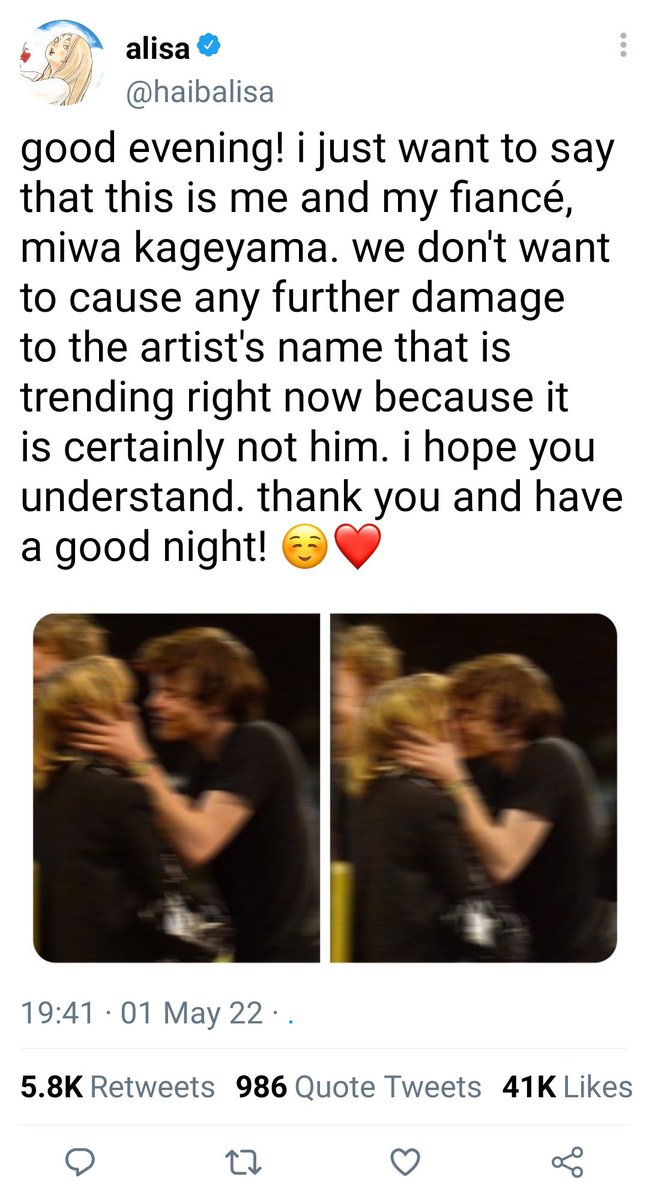
Task: Open the left attached photo
Action: pyautogui.click(x=176, y=788)
